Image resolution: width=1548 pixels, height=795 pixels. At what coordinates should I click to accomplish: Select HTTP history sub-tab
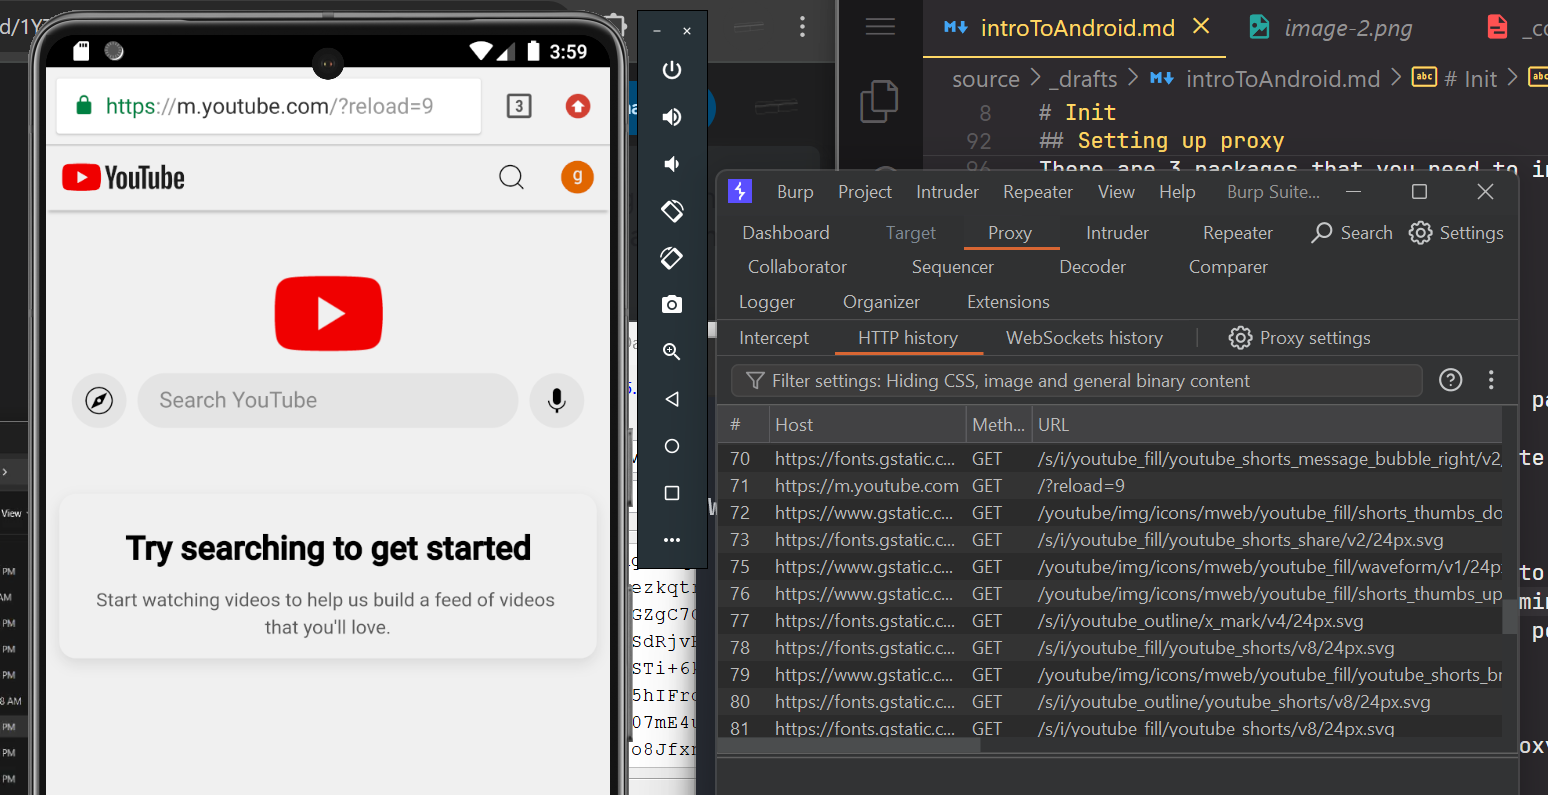coord(908,338)
